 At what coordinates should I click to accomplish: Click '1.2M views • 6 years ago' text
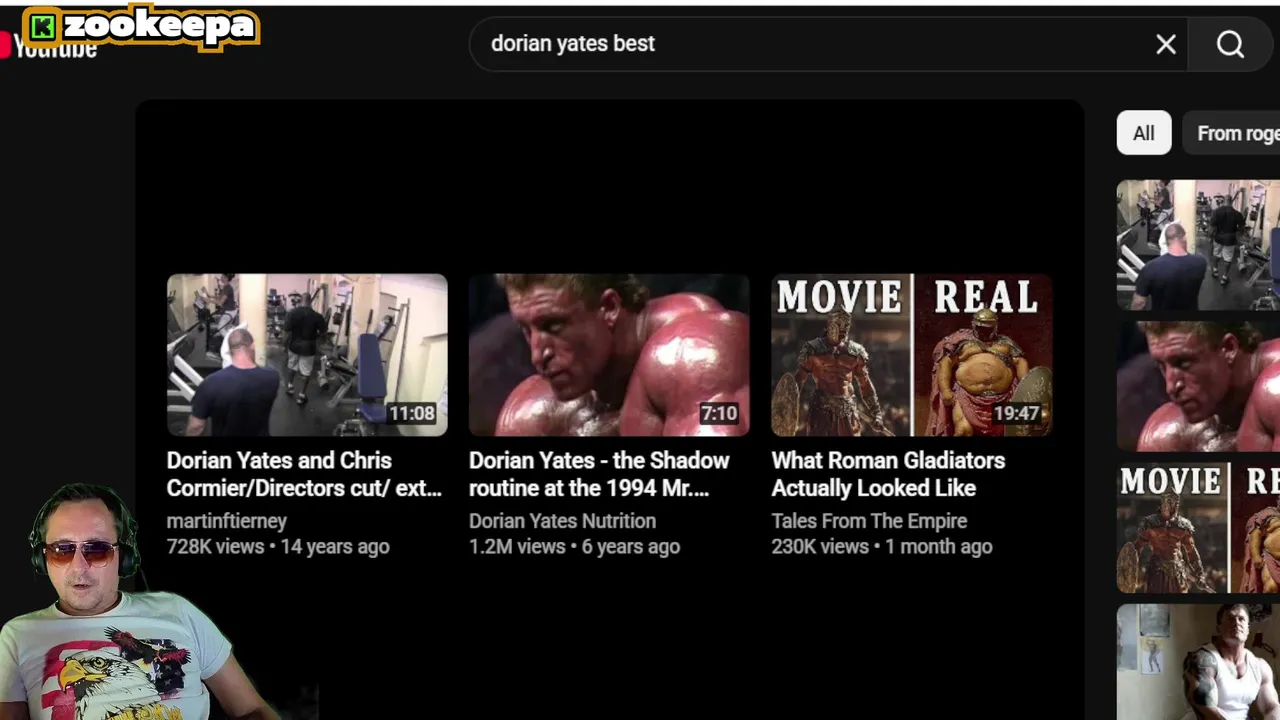coord(574,547)
